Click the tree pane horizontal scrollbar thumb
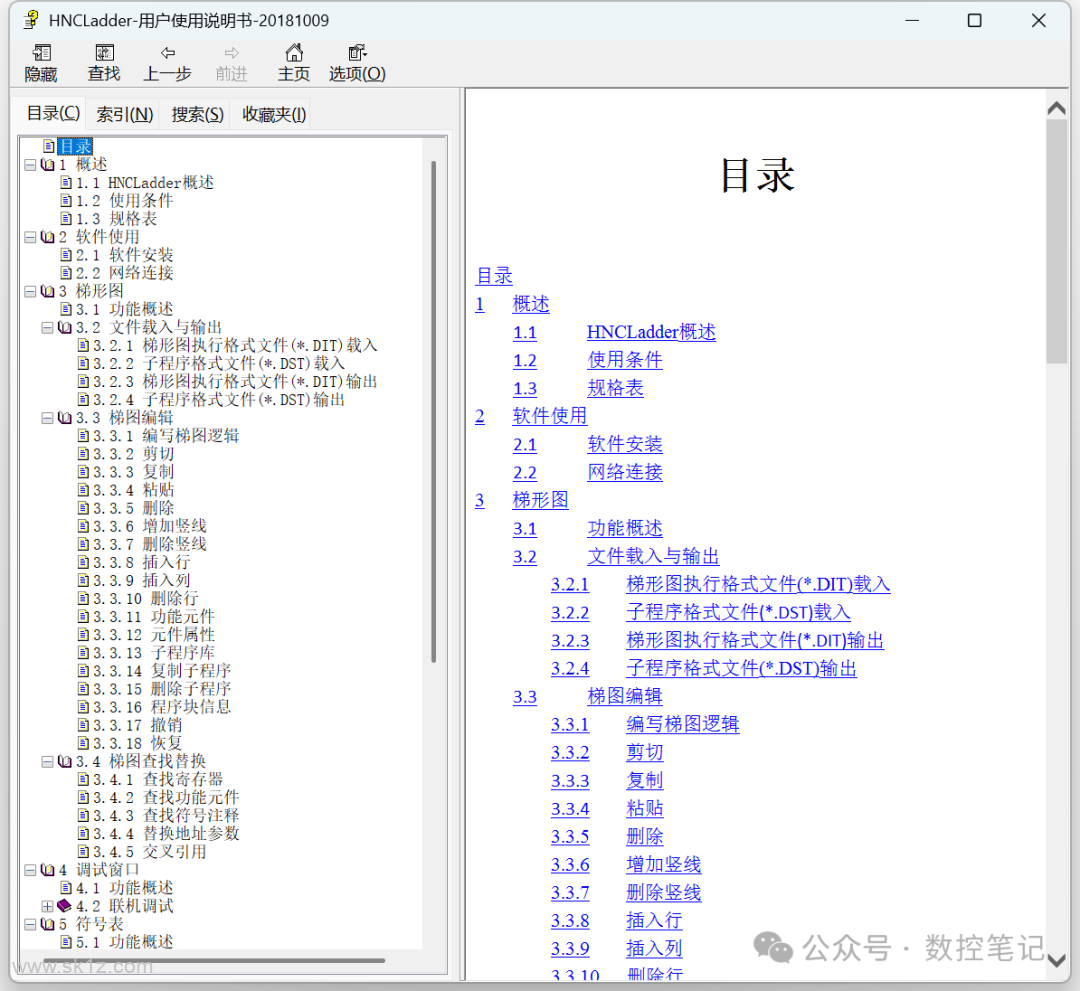1080x991 pixels. point(214,960)
